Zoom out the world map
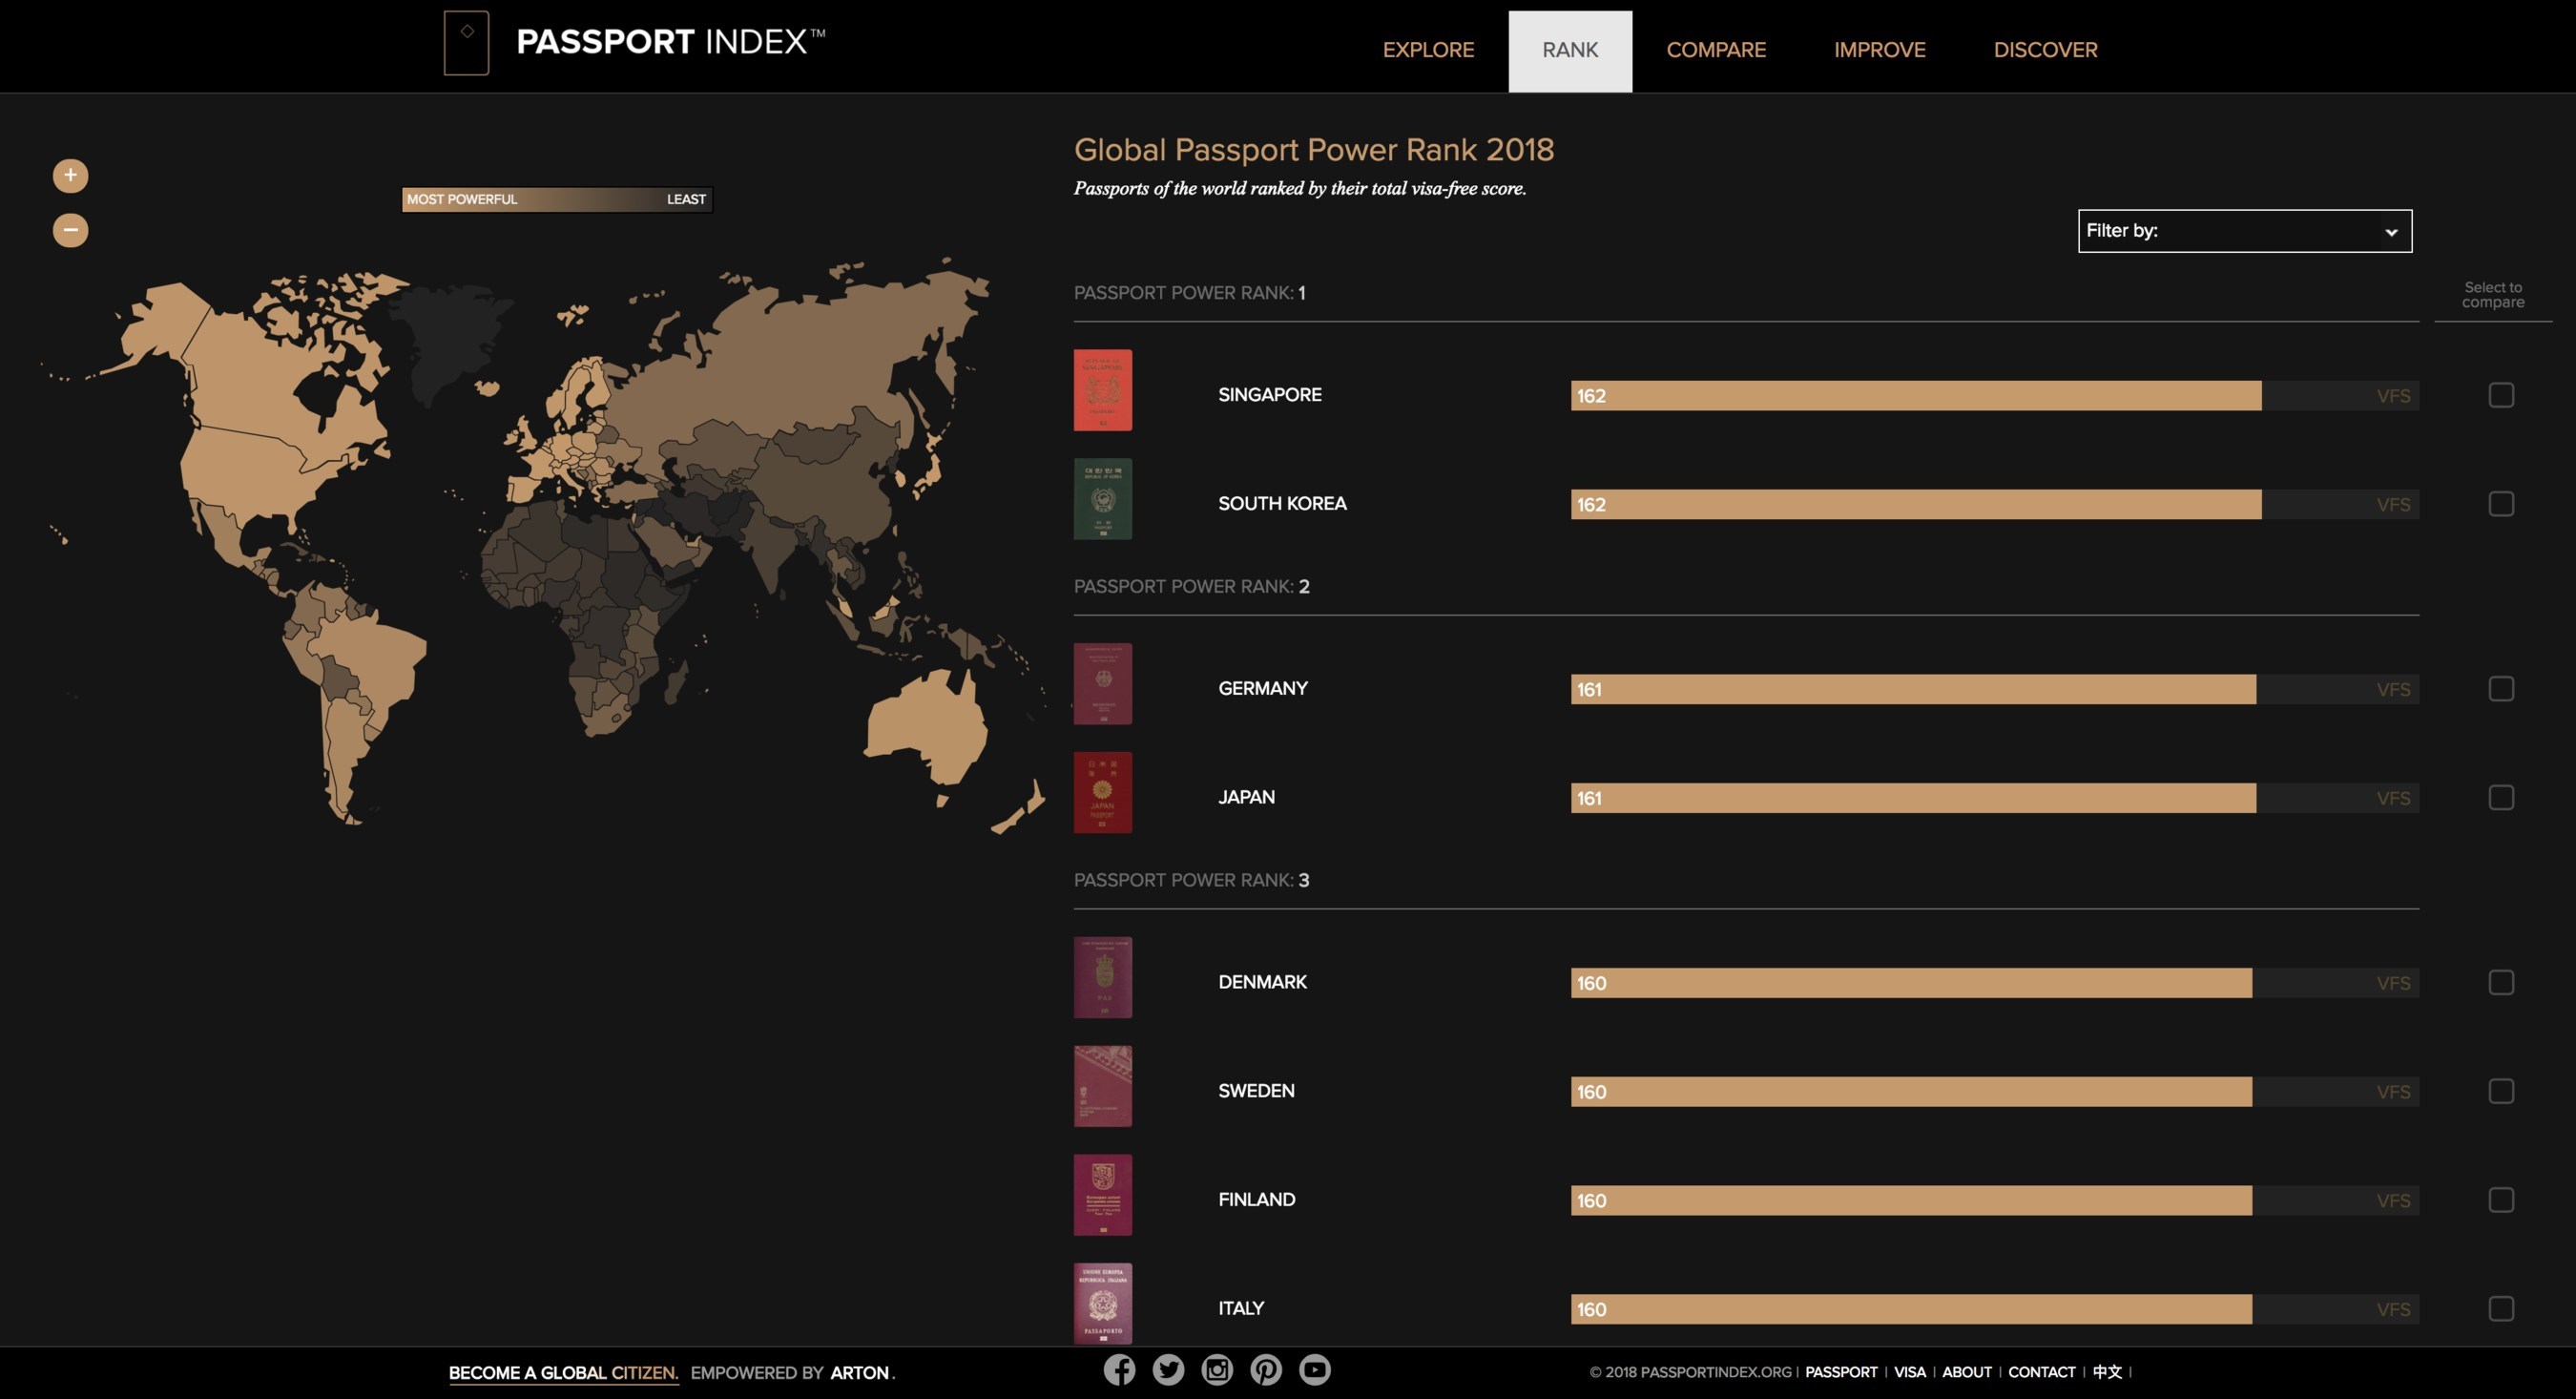Viewport: 2576px width, 1399px height. pos(70,230)
